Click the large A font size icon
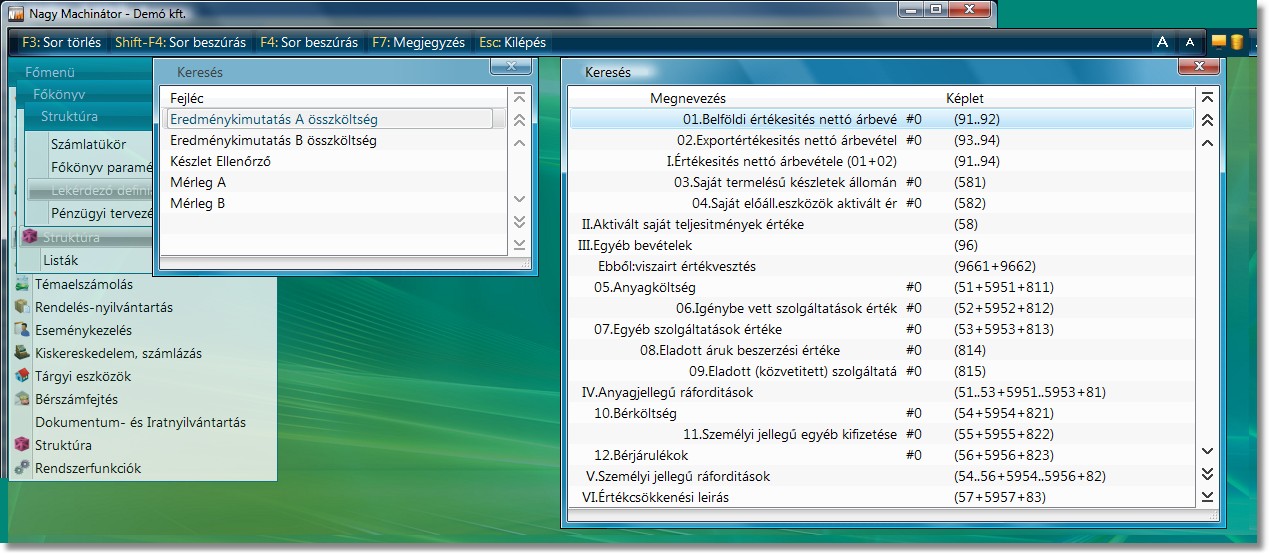Screen dimensions: 1269x555 point(1162,42)
